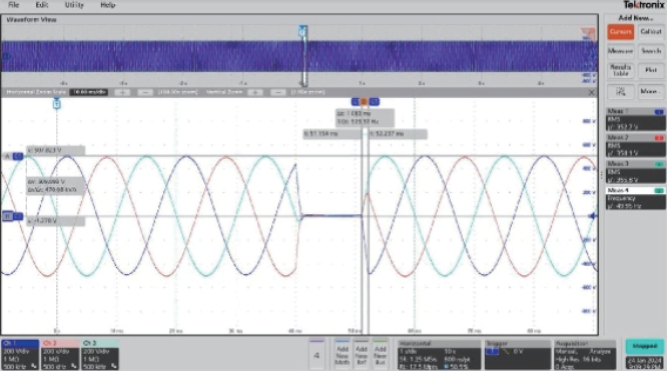Click Add New Bus button
The height and width of the screenshot is (371, 667).
(x=380, y=354)
